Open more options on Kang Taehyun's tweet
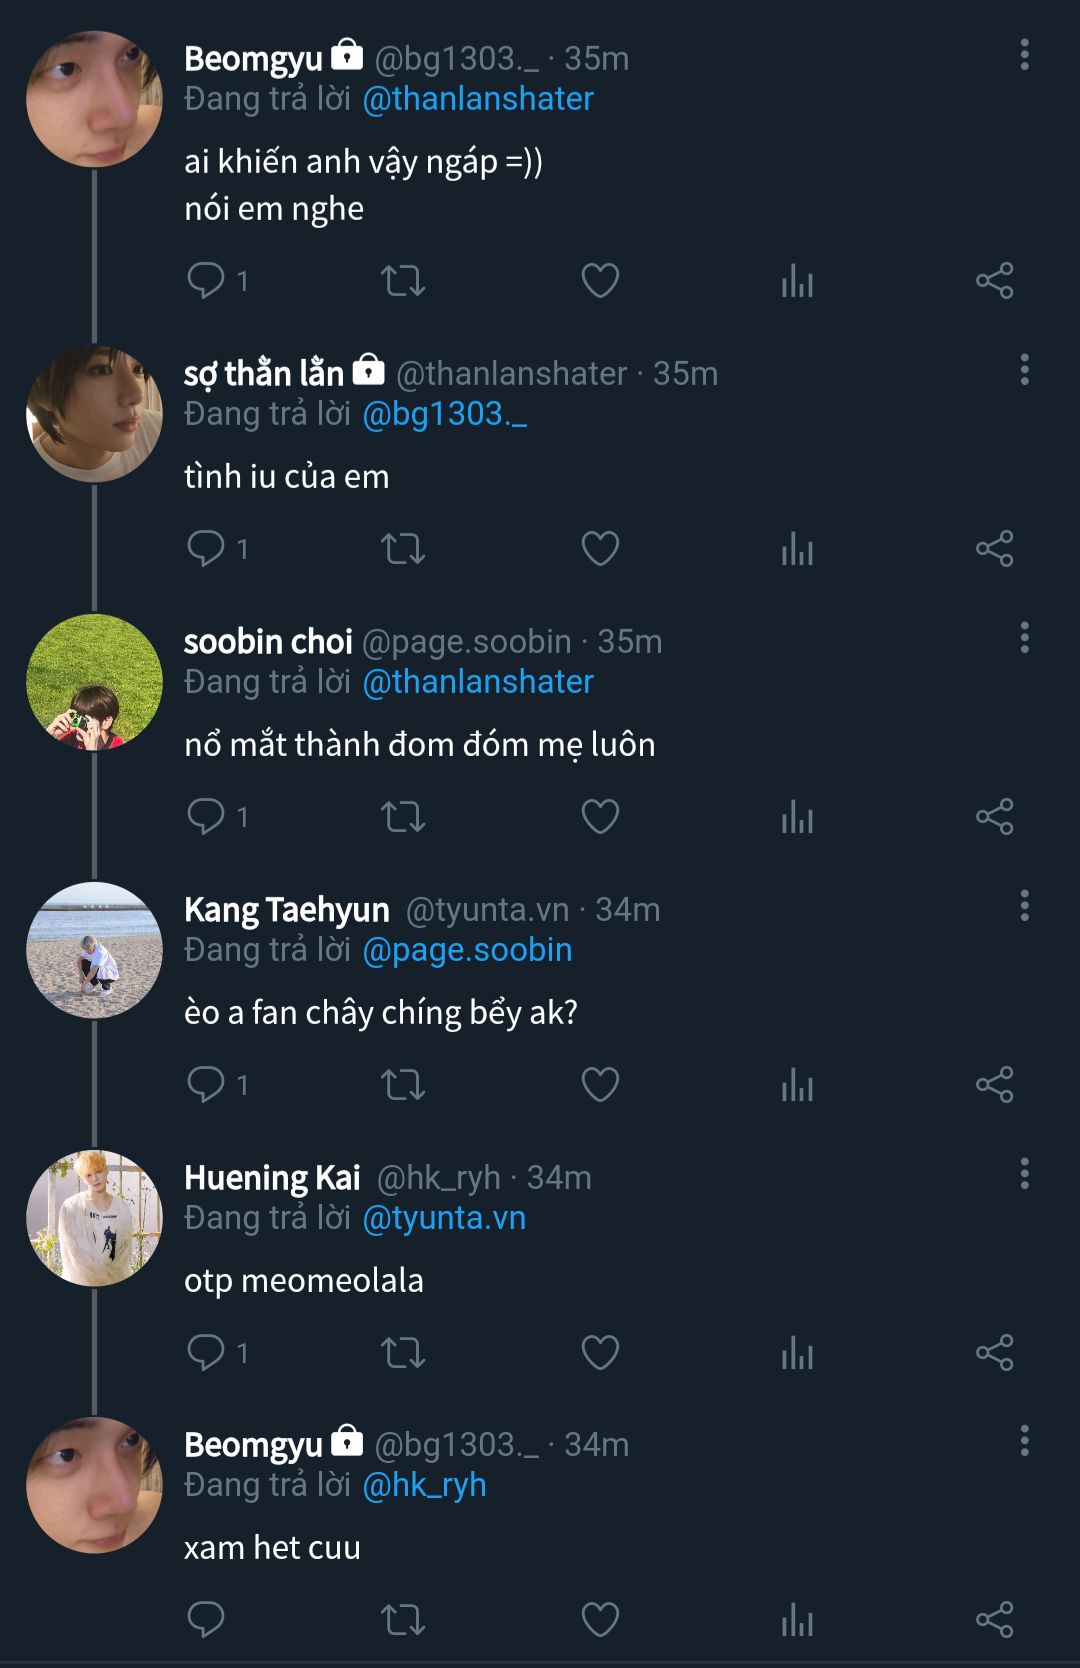 (1024, 906)
